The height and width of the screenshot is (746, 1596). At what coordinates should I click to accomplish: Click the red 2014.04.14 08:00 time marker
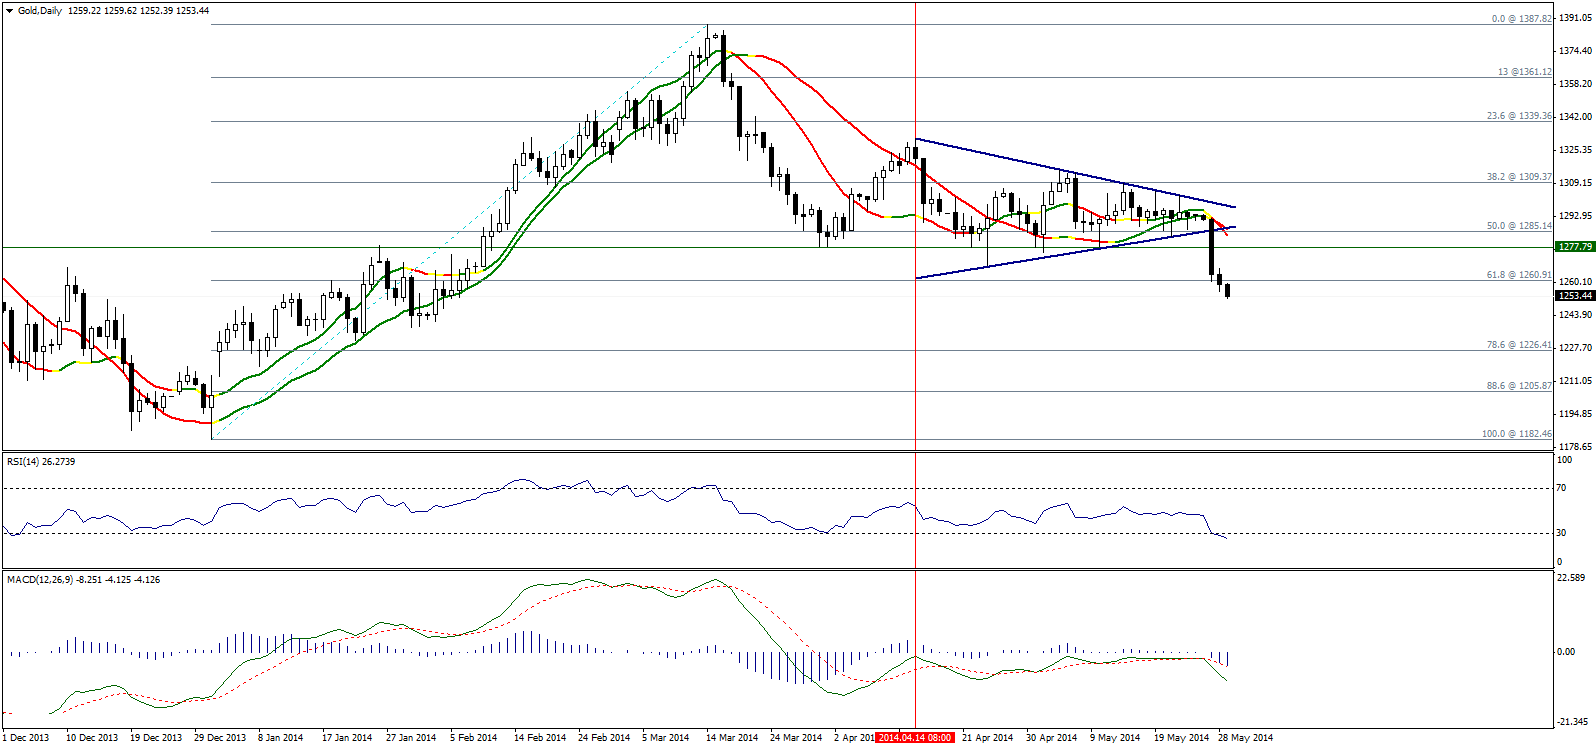[917, 738]
